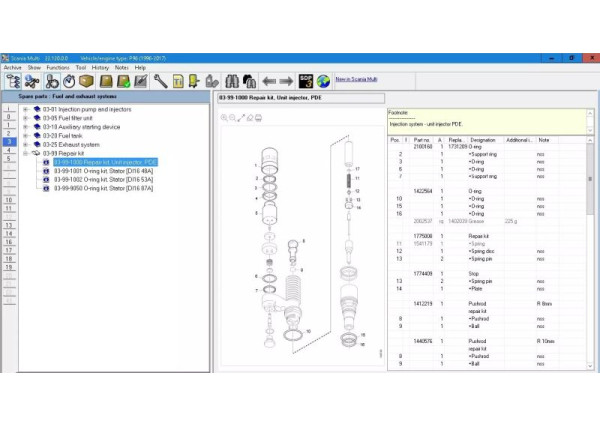Expand the 03-01 Injection pump and injectors node
This screenshot has width=600, height=427.
point(25,109)
